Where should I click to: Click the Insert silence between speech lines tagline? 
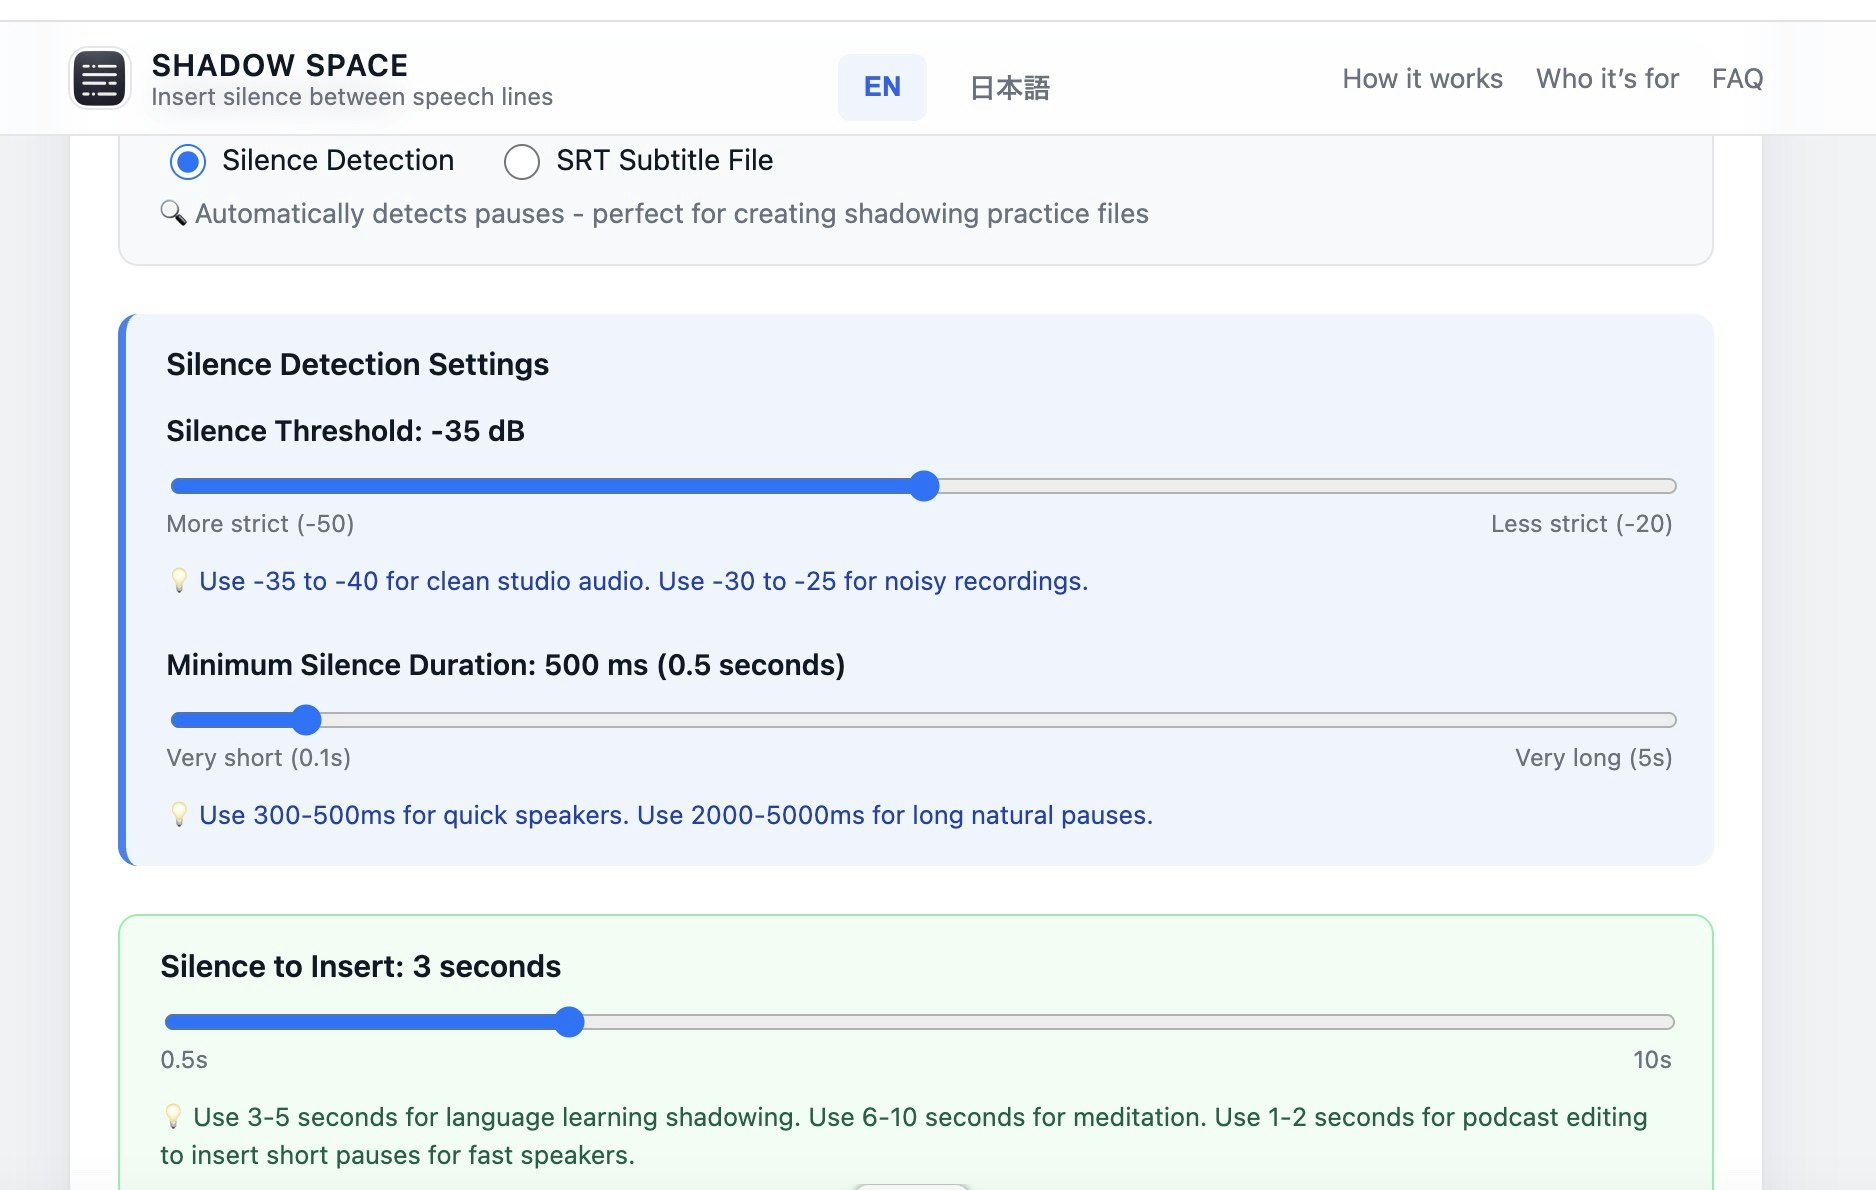click(352, 97)
